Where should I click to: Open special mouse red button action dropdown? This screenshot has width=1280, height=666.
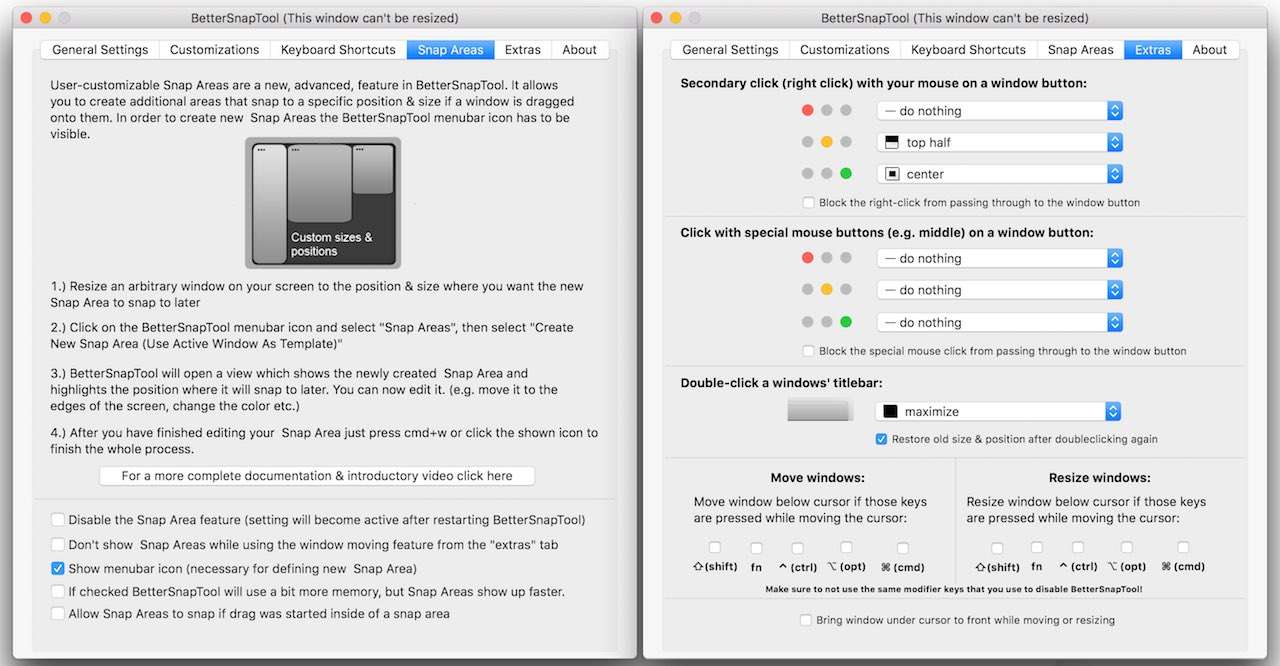pyautogui.click(x=1000, y=258)
